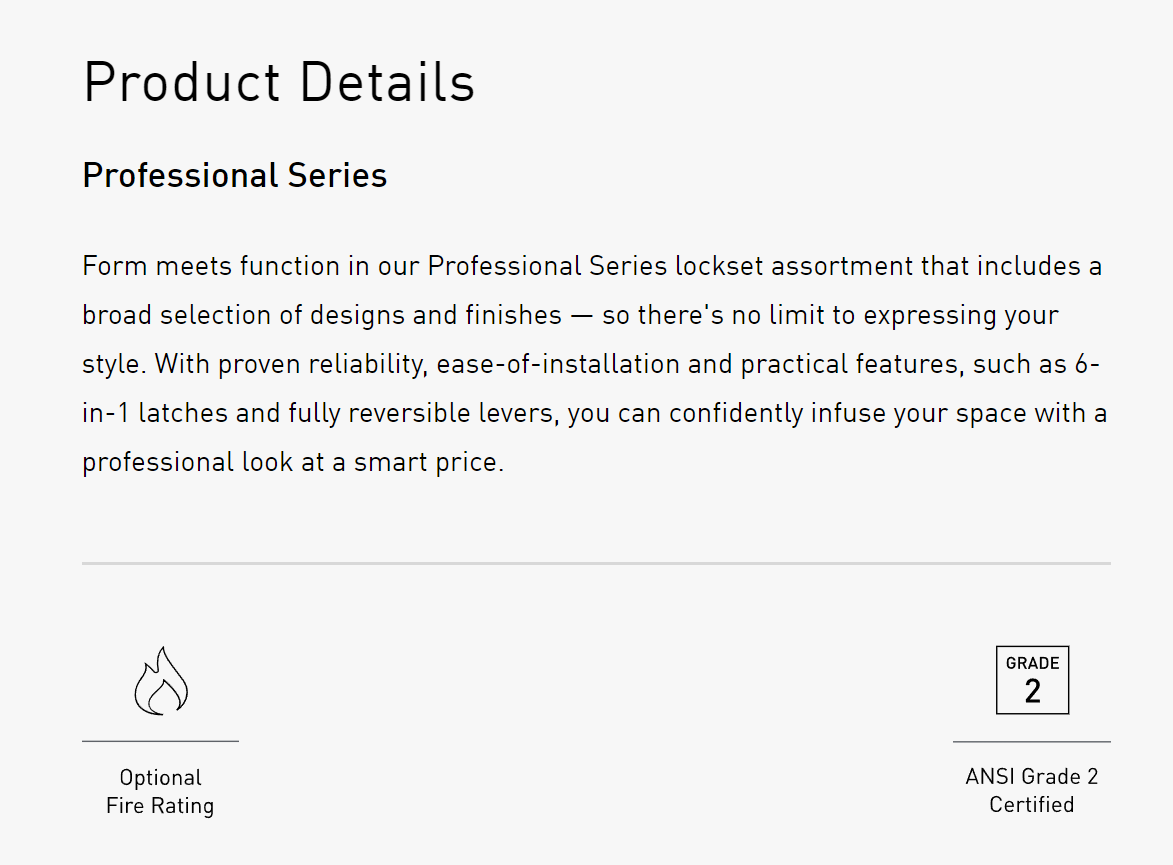The width and height of the screenshot is (1173, 865).
Task: Click the text line starting 'Form meets function'
Action: 592,266
